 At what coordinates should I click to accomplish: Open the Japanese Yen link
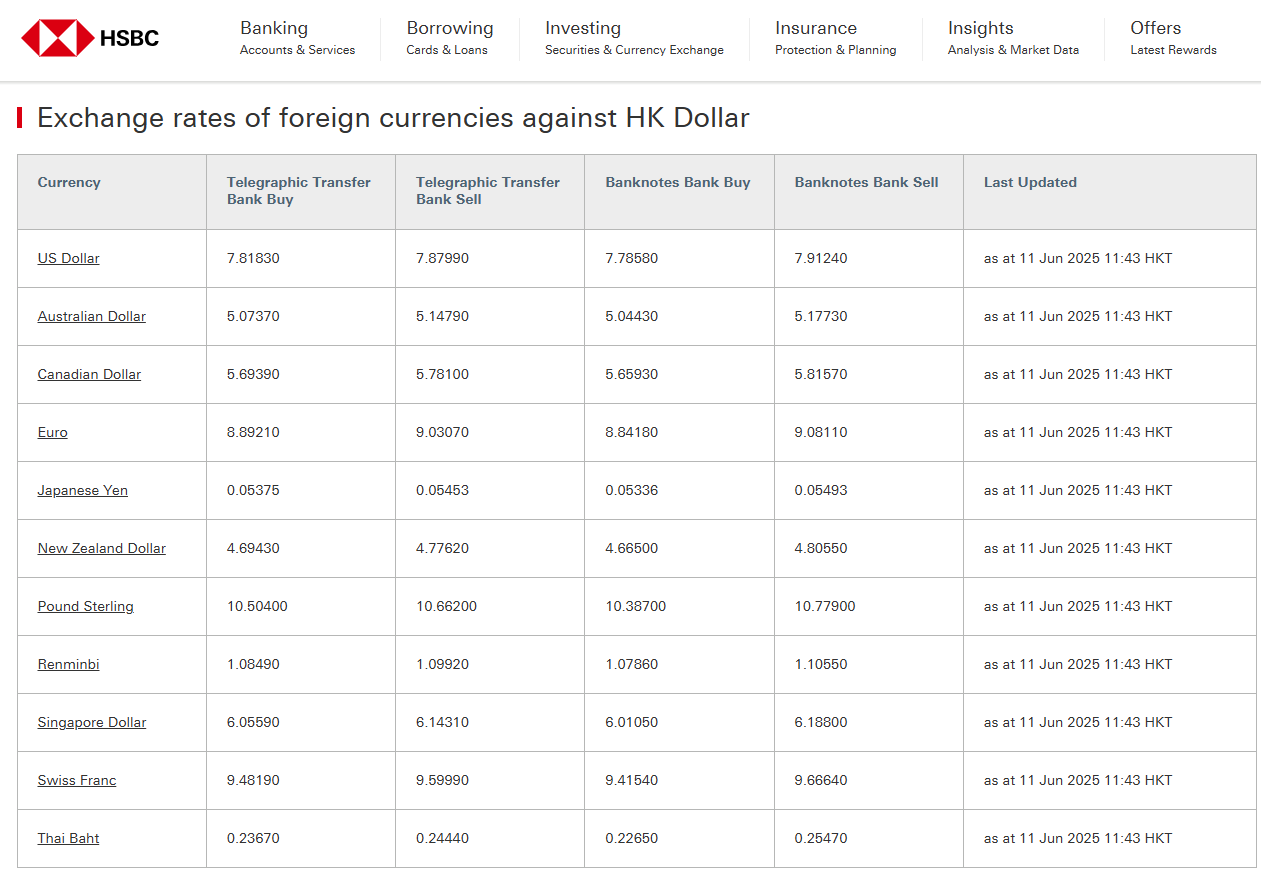tap(83, 490)
